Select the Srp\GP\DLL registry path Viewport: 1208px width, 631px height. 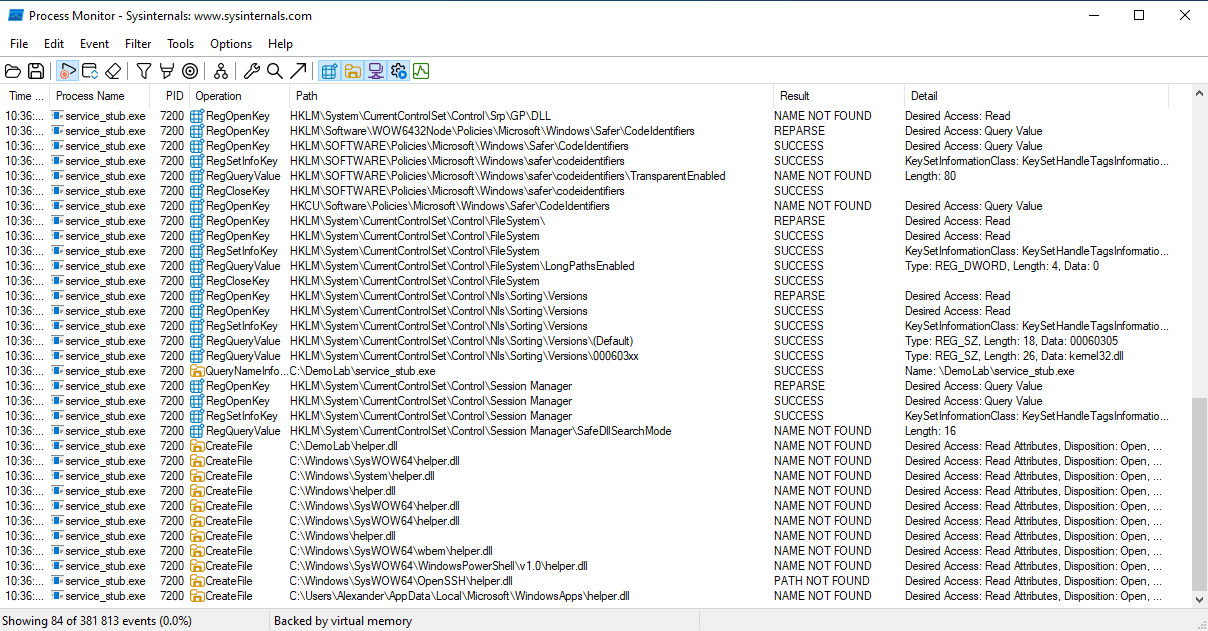coord(420,116)
